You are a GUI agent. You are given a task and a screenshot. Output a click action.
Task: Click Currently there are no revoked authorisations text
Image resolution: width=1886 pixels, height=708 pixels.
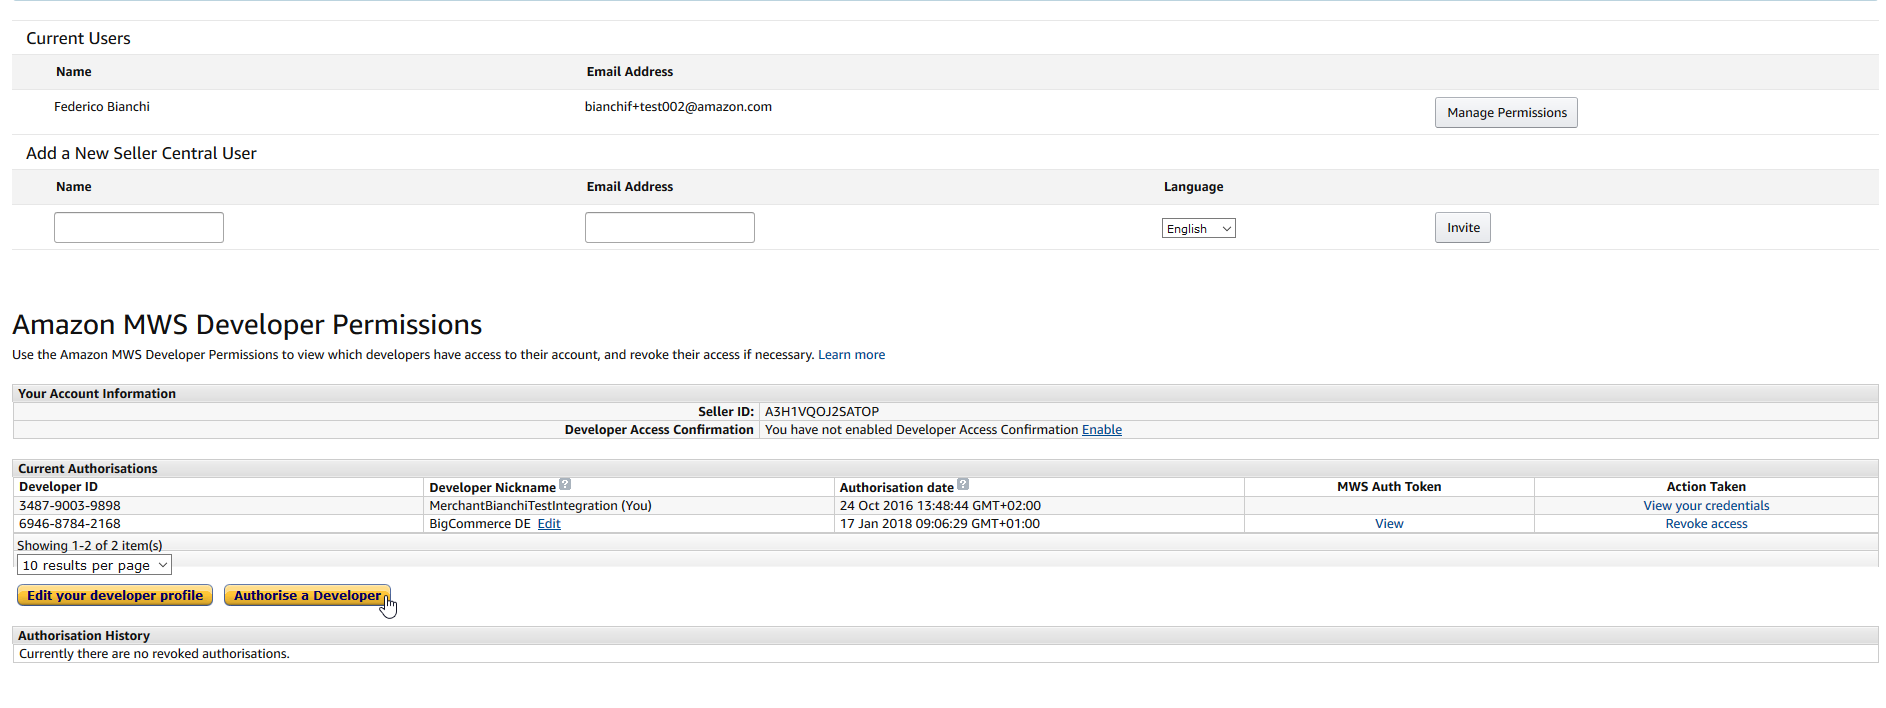tap(154, 654)
